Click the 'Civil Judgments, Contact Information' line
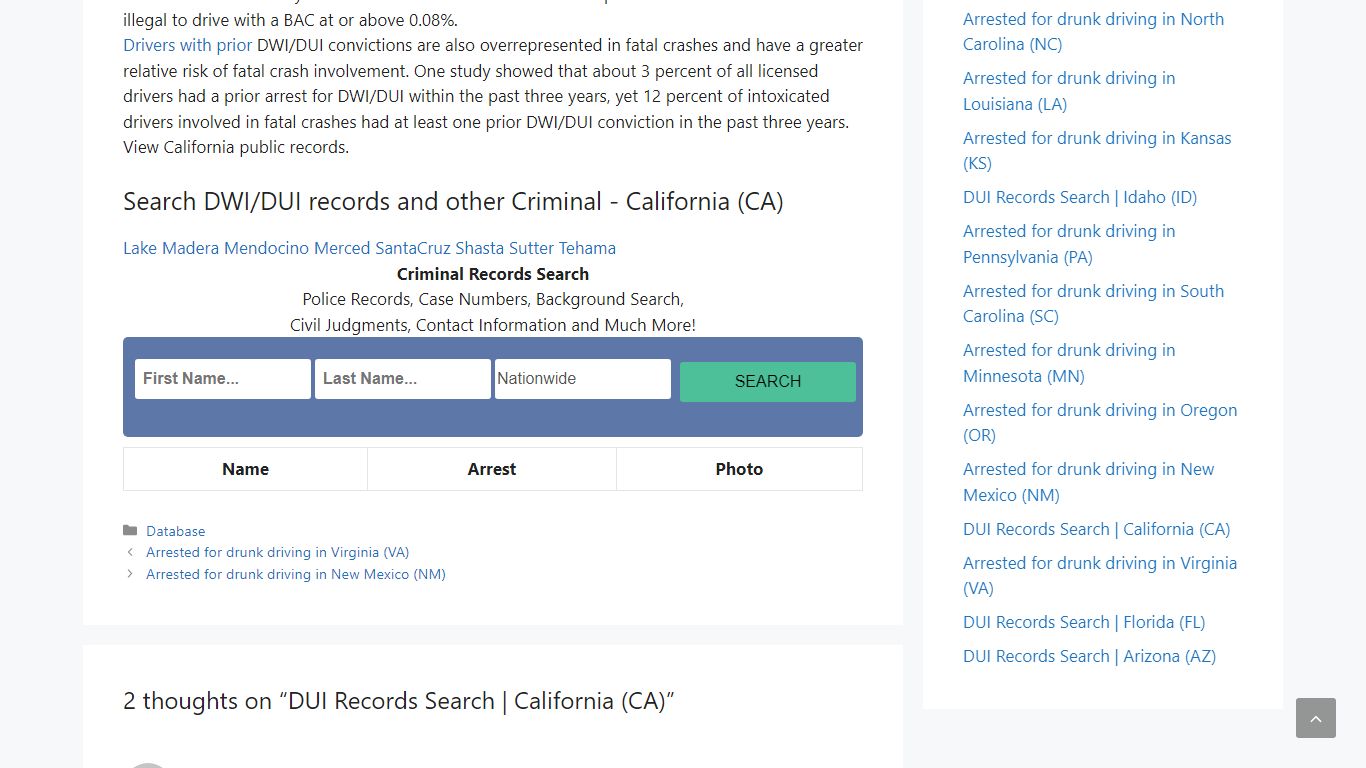Viewport: 1366px width, 768px height. (x=493, y=325)
